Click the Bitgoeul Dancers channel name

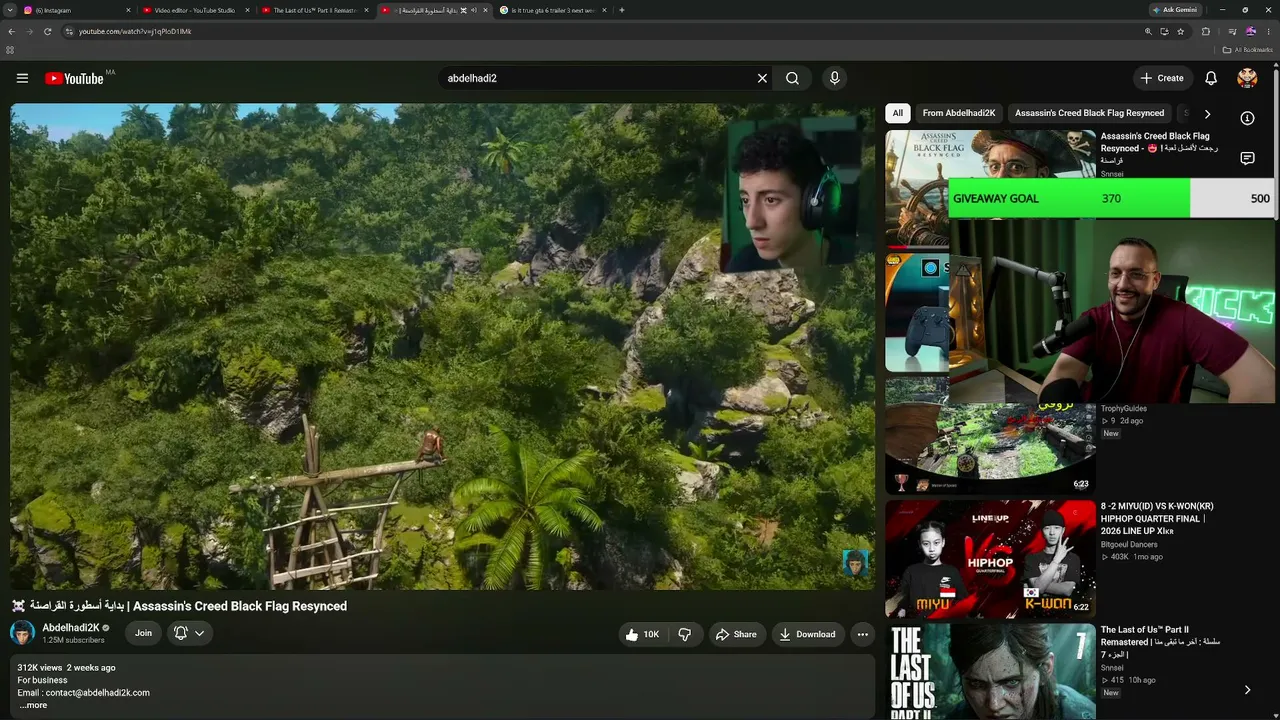1129,545
